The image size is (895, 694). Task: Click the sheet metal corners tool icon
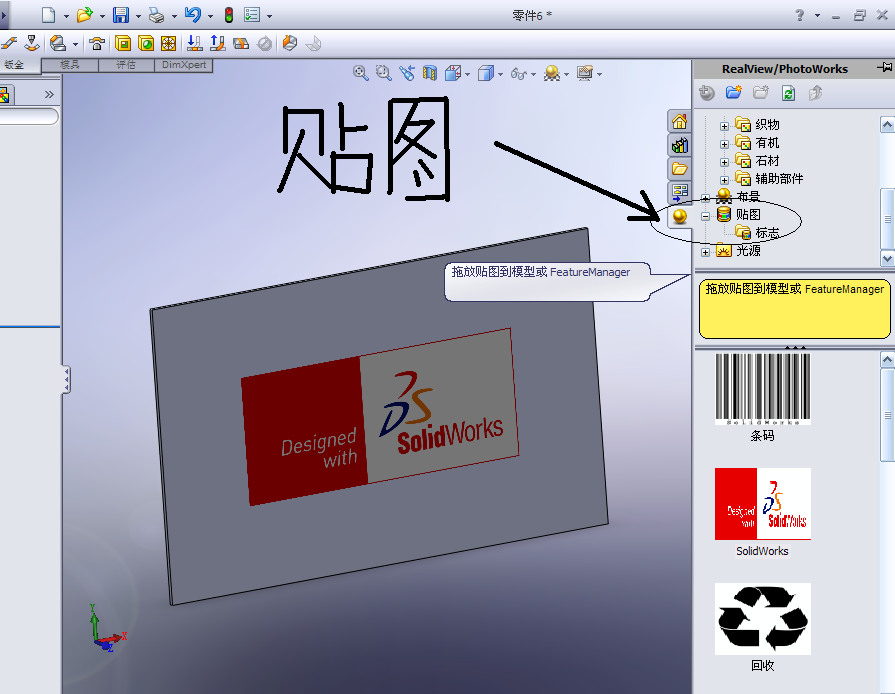58,43
